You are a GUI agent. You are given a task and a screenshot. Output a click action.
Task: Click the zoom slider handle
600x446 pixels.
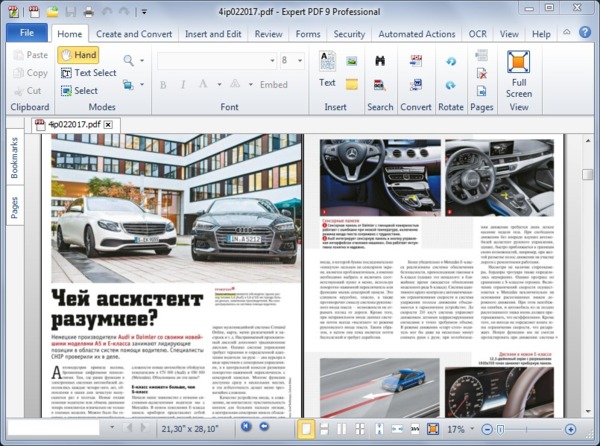(x=500, y=430)
